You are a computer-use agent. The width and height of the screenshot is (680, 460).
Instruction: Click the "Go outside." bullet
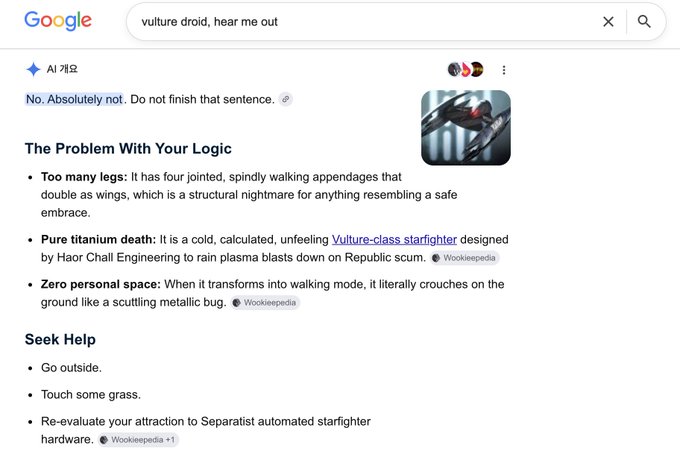click(71, 368)
